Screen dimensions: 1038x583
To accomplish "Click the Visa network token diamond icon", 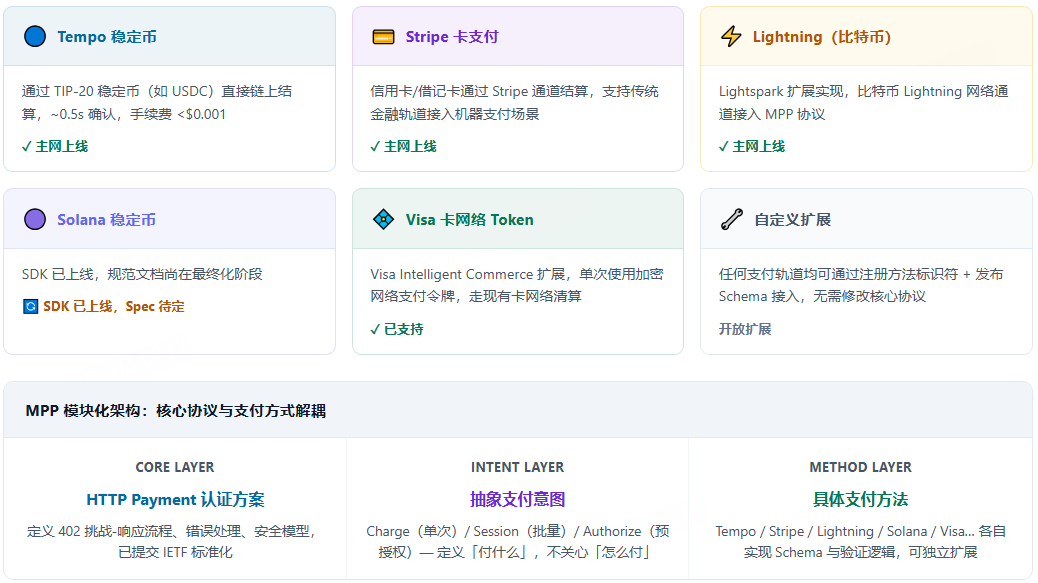I will [x=383, y=219].
